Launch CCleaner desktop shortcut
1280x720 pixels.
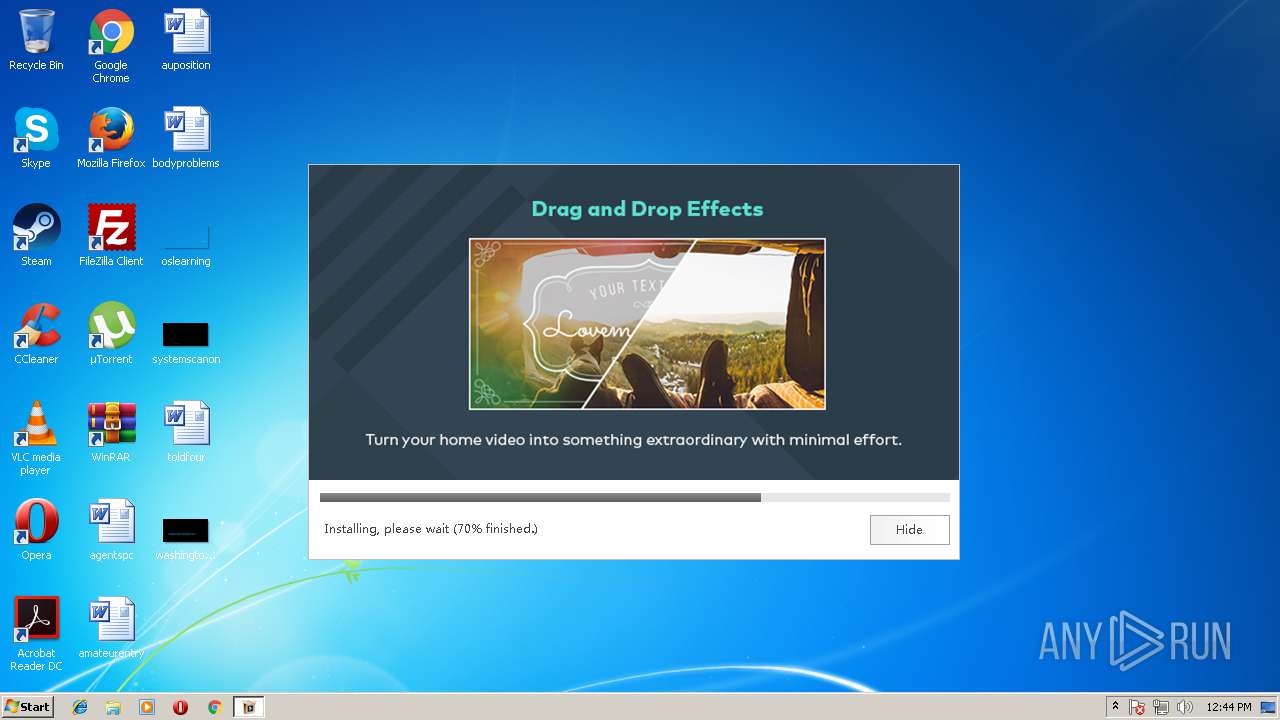pos(36,335)
